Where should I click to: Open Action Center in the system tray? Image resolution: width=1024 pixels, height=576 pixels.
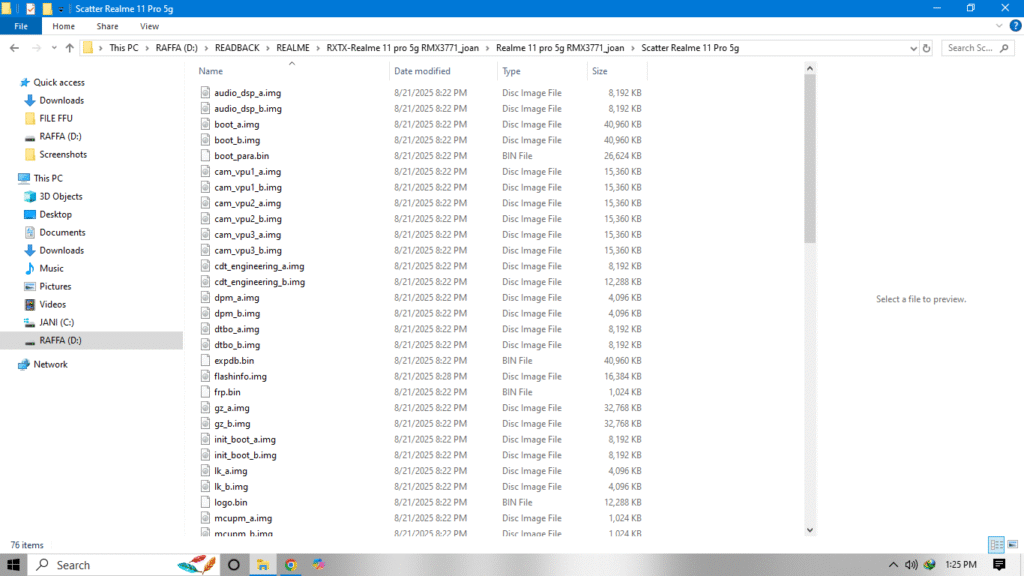pyautogui.click(x=998, y=564)
